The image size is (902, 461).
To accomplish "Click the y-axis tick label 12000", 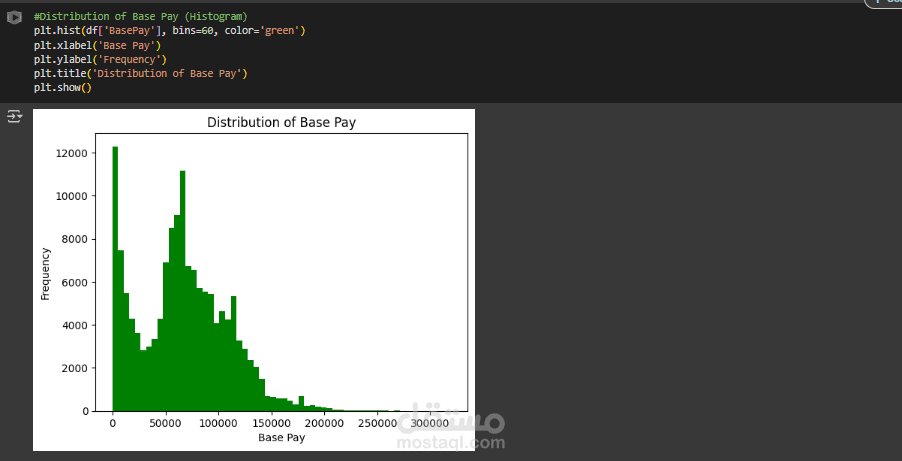I will (x=72, y=153).
